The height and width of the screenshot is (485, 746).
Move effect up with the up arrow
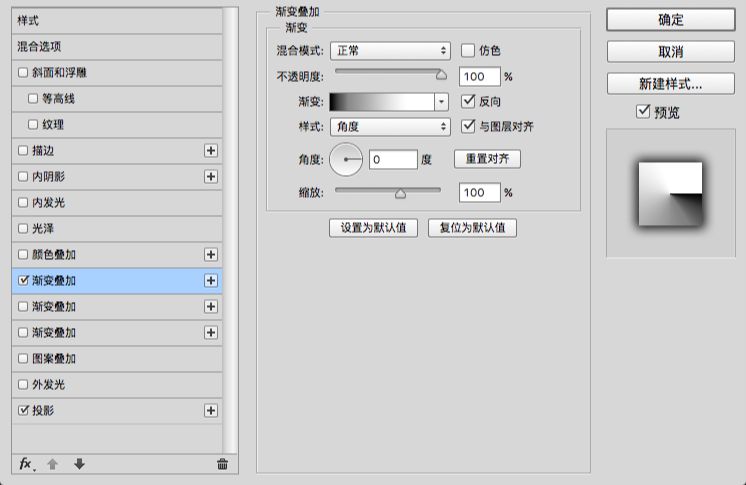tap(53, 464)
